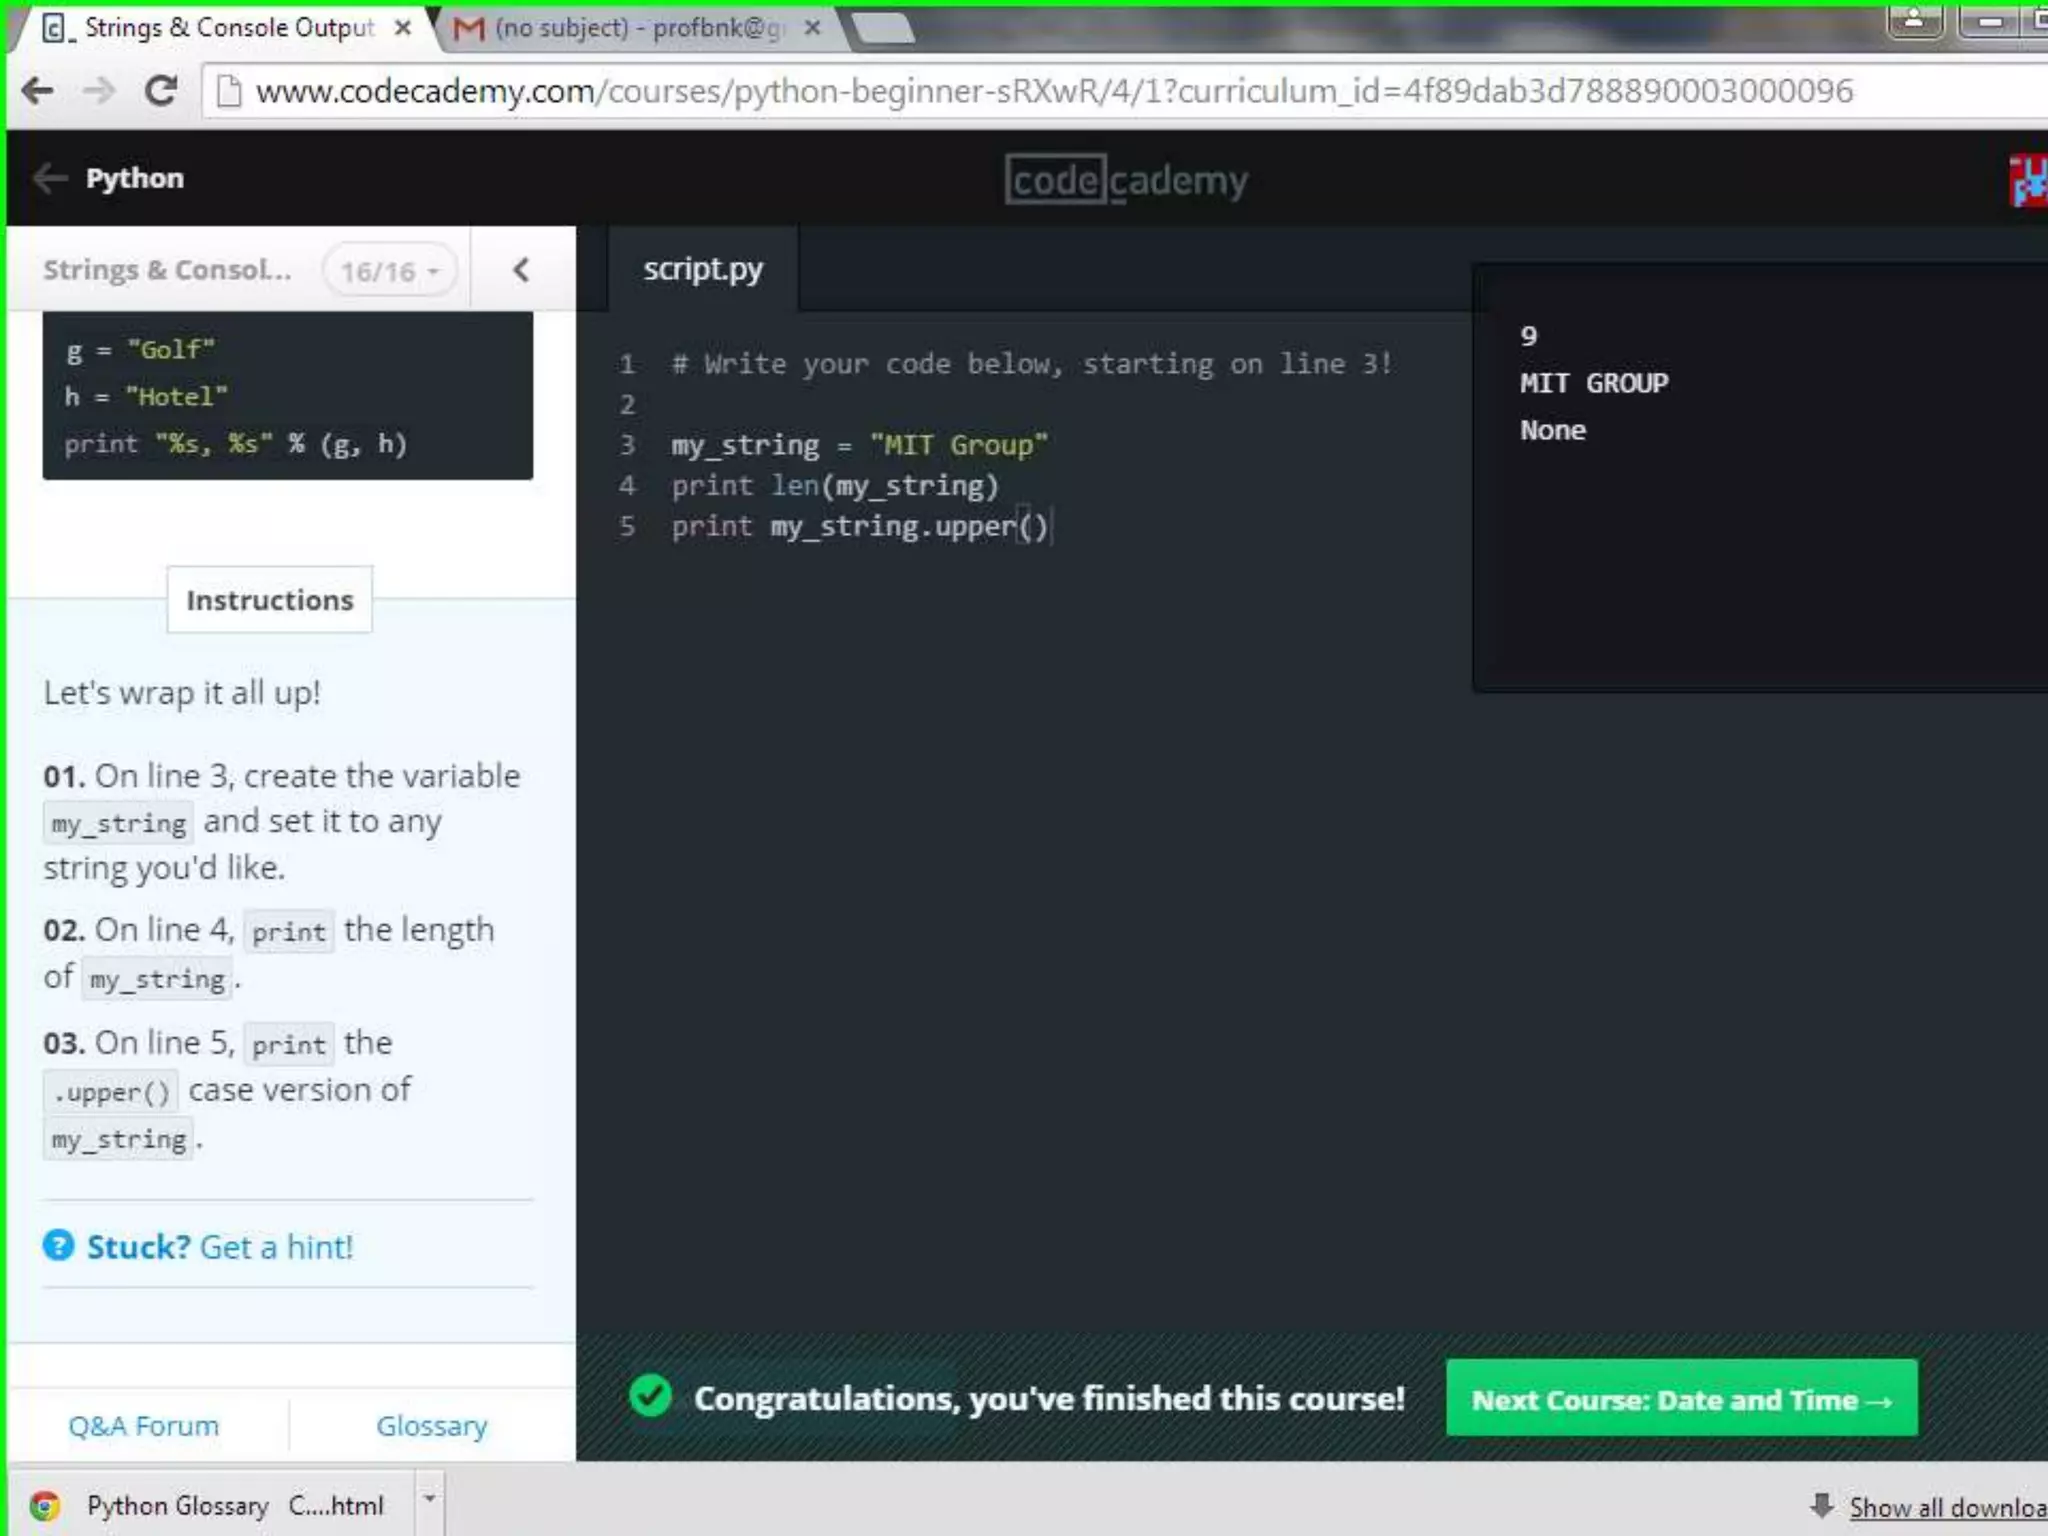
Task: Close the Gmail no subject tab
Action: 813,28
